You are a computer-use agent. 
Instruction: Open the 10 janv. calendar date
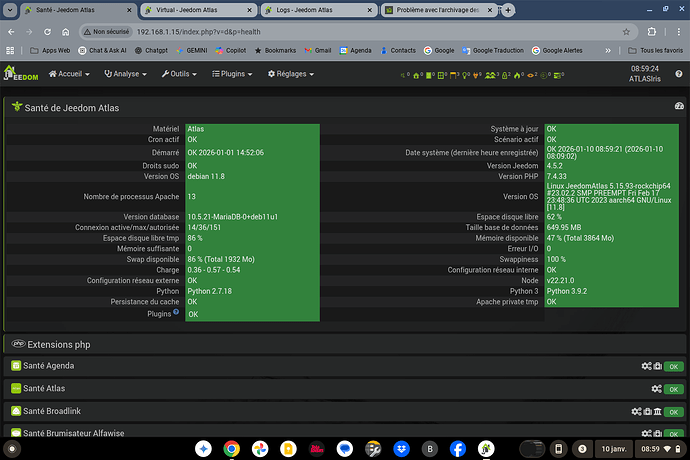(x=613, y=449)
